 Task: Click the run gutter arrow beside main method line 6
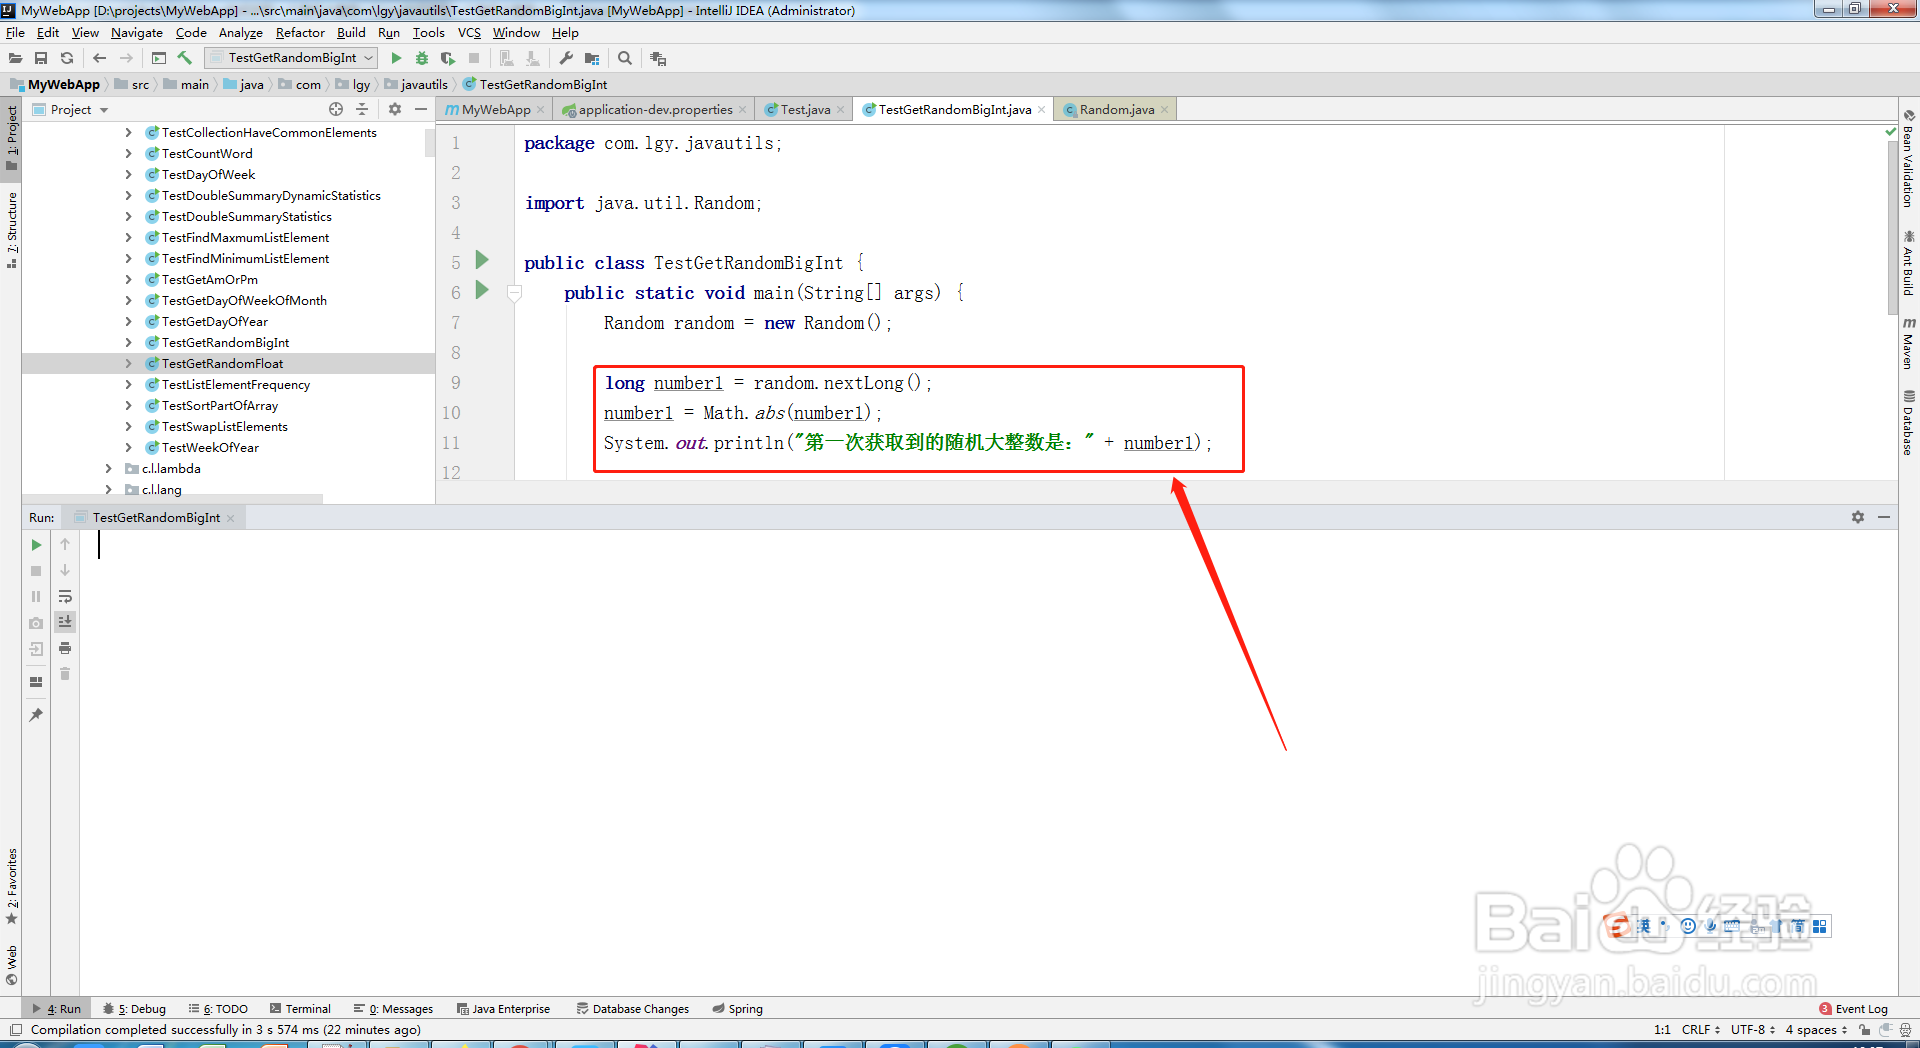click(482, 290)
